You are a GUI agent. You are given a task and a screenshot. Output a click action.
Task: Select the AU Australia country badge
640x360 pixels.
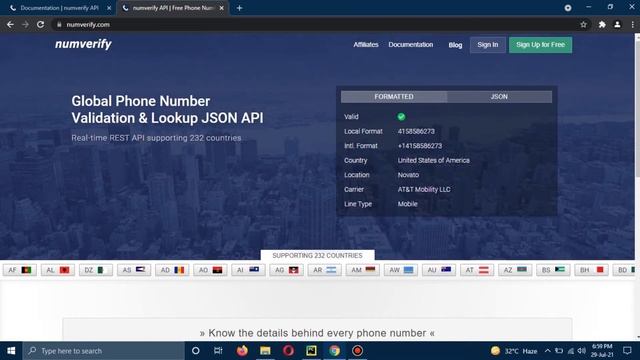pos(439,270)
